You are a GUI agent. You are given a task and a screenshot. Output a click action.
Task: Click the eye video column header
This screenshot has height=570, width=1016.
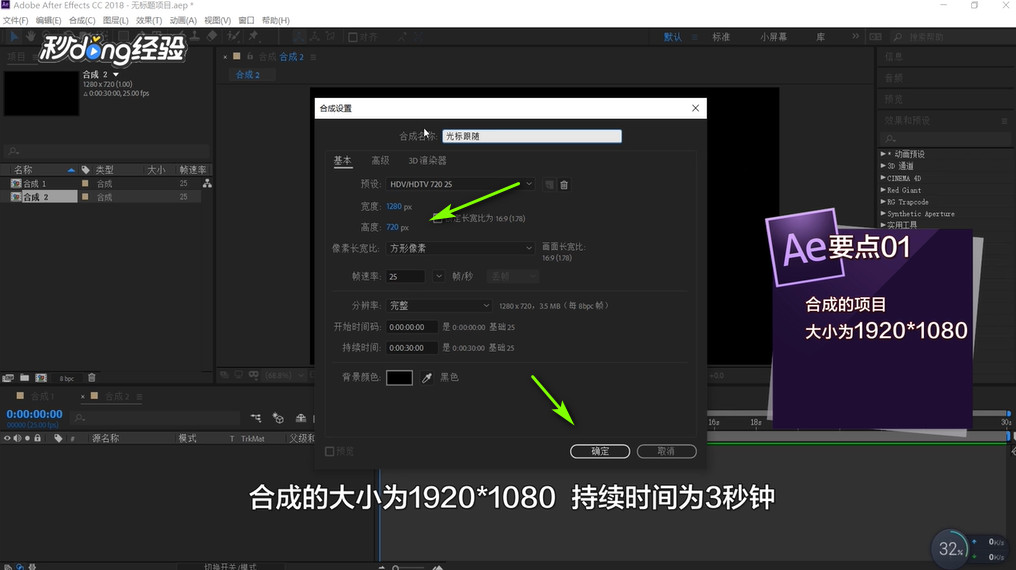(7, 439)
